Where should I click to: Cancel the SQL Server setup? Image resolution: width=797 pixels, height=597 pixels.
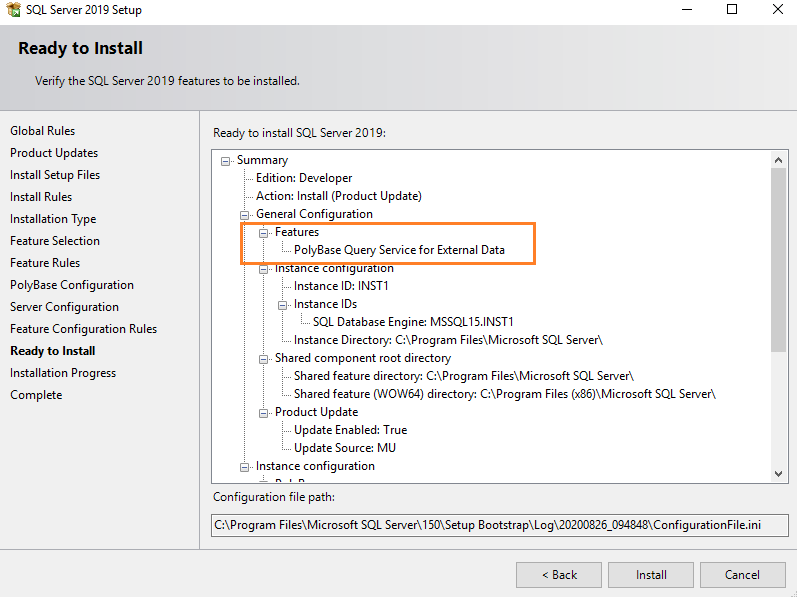coord(742,575)
